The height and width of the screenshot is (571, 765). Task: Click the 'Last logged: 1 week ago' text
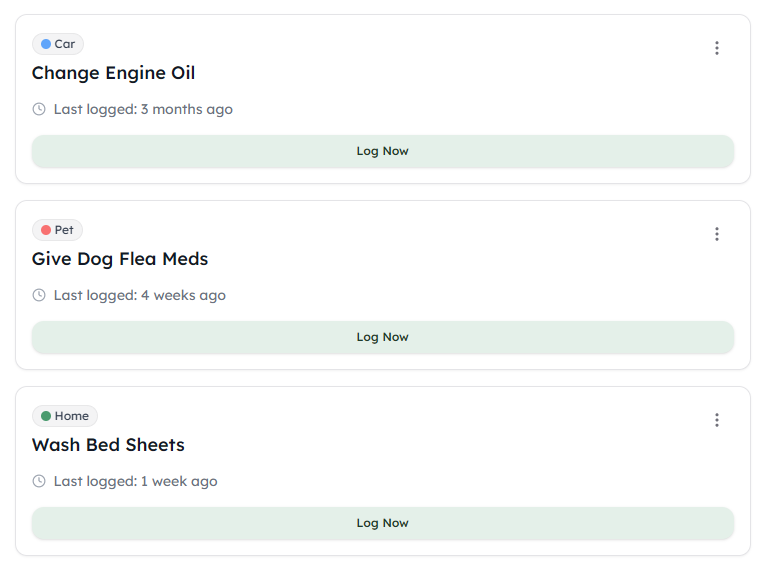135,481
